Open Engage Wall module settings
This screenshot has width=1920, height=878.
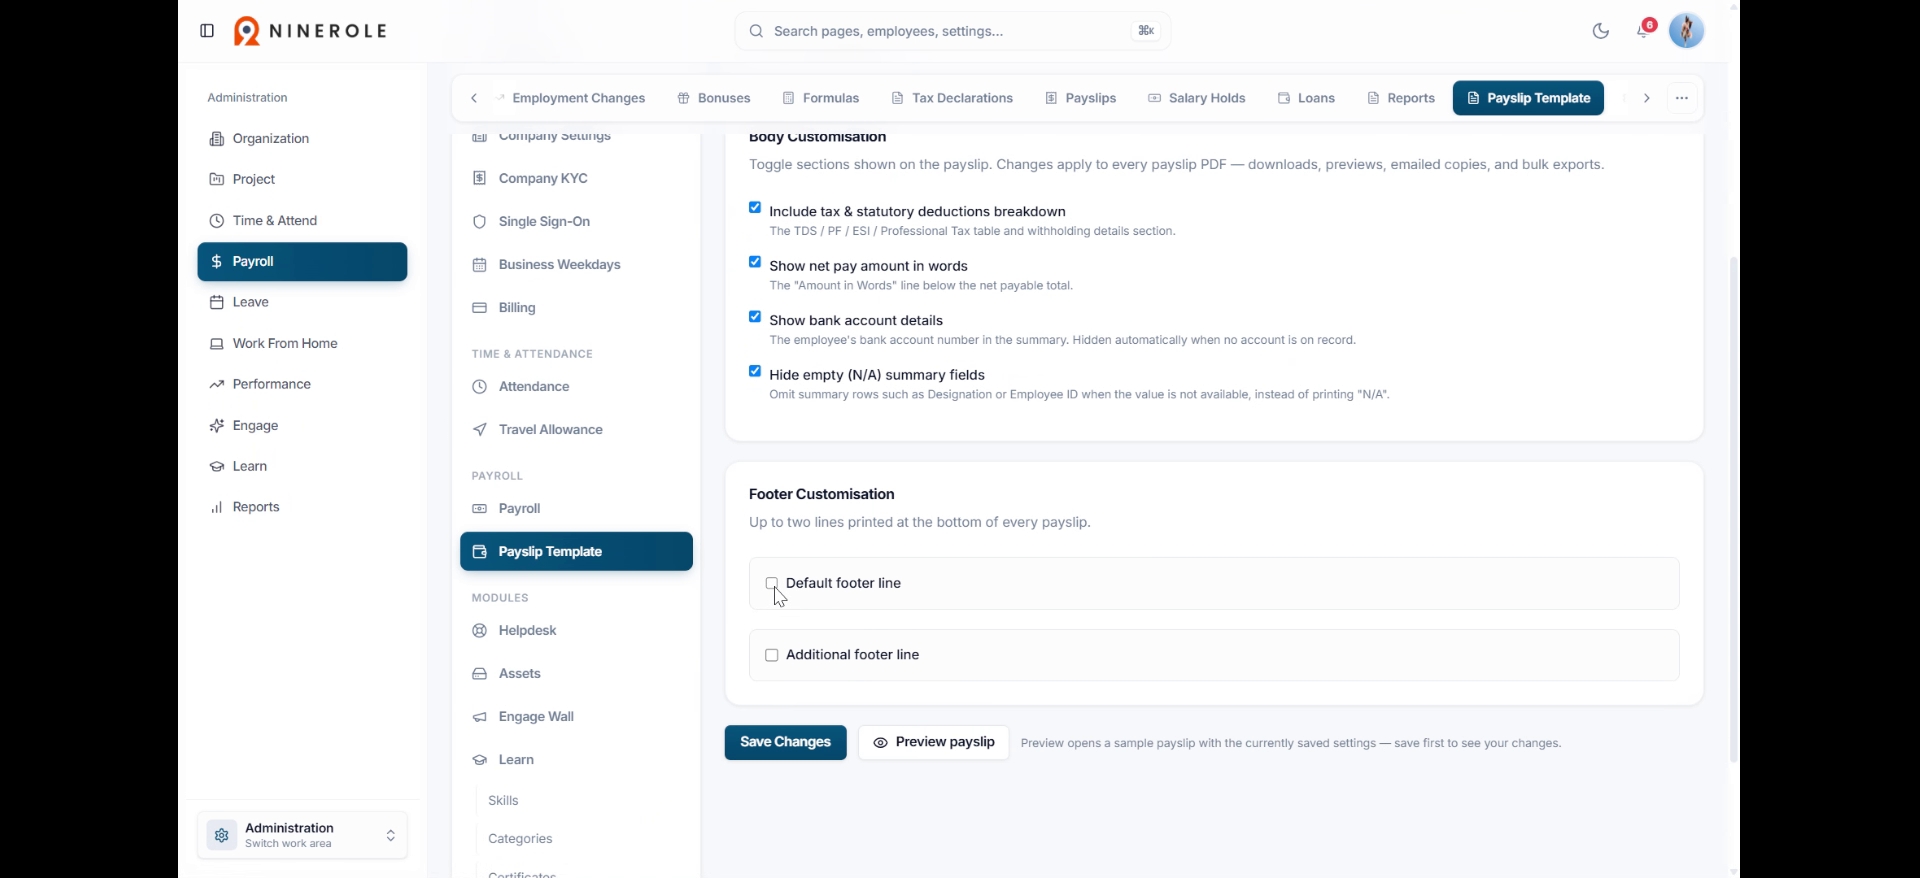[x=576, y=716]
